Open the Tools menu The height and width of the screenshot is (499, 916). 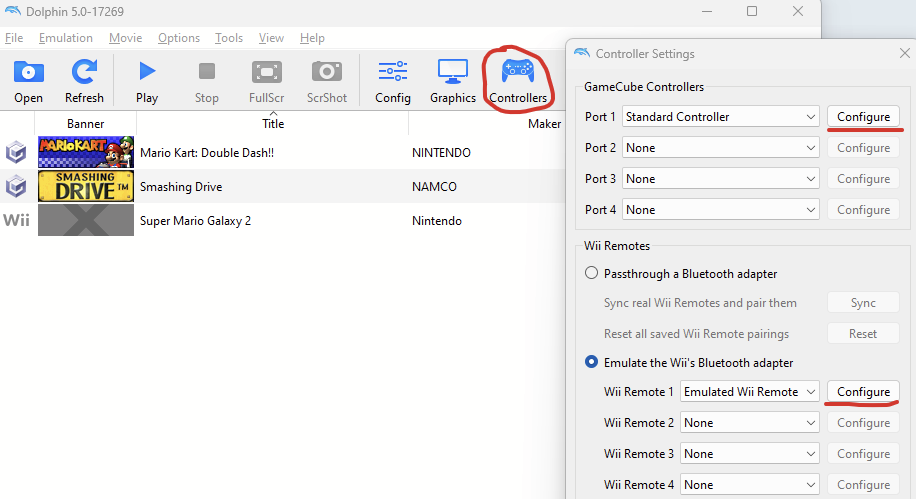229,38
